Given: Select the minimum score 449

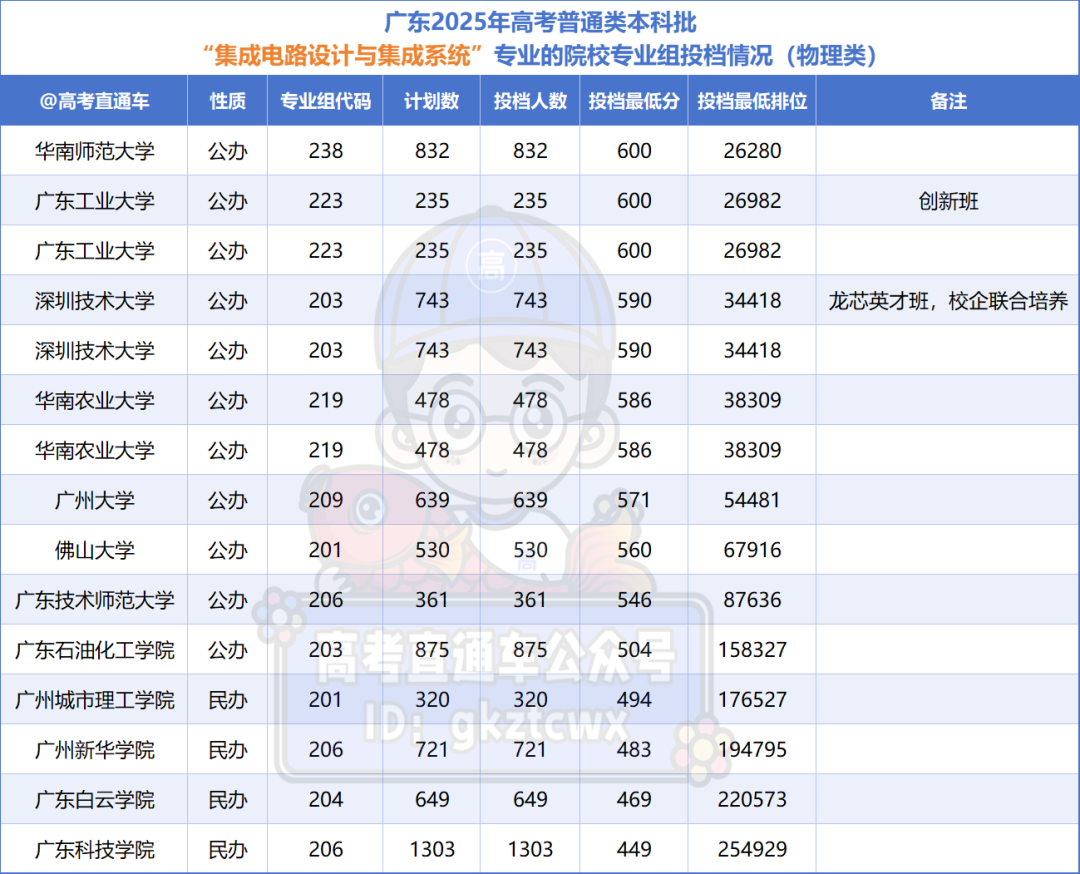Looking at the screenshot, I should point(634,849).
